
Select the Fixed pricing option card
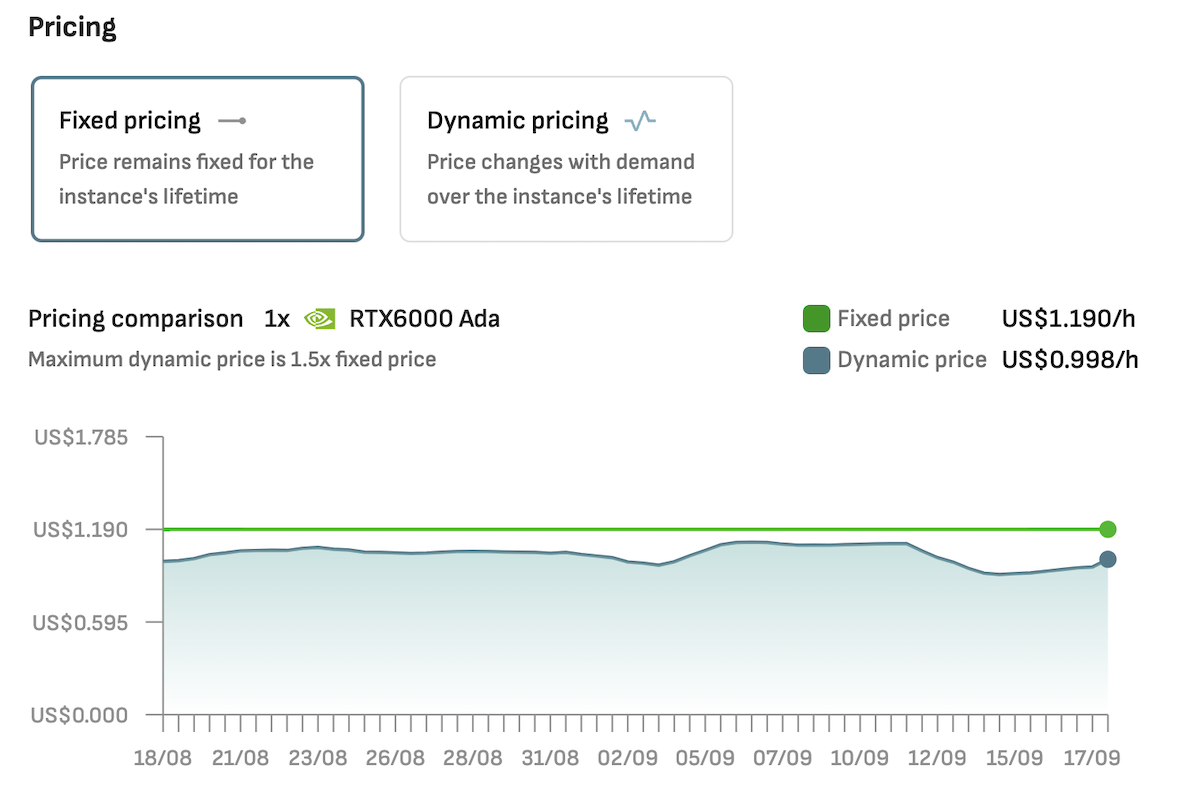(x=198, y=159)
